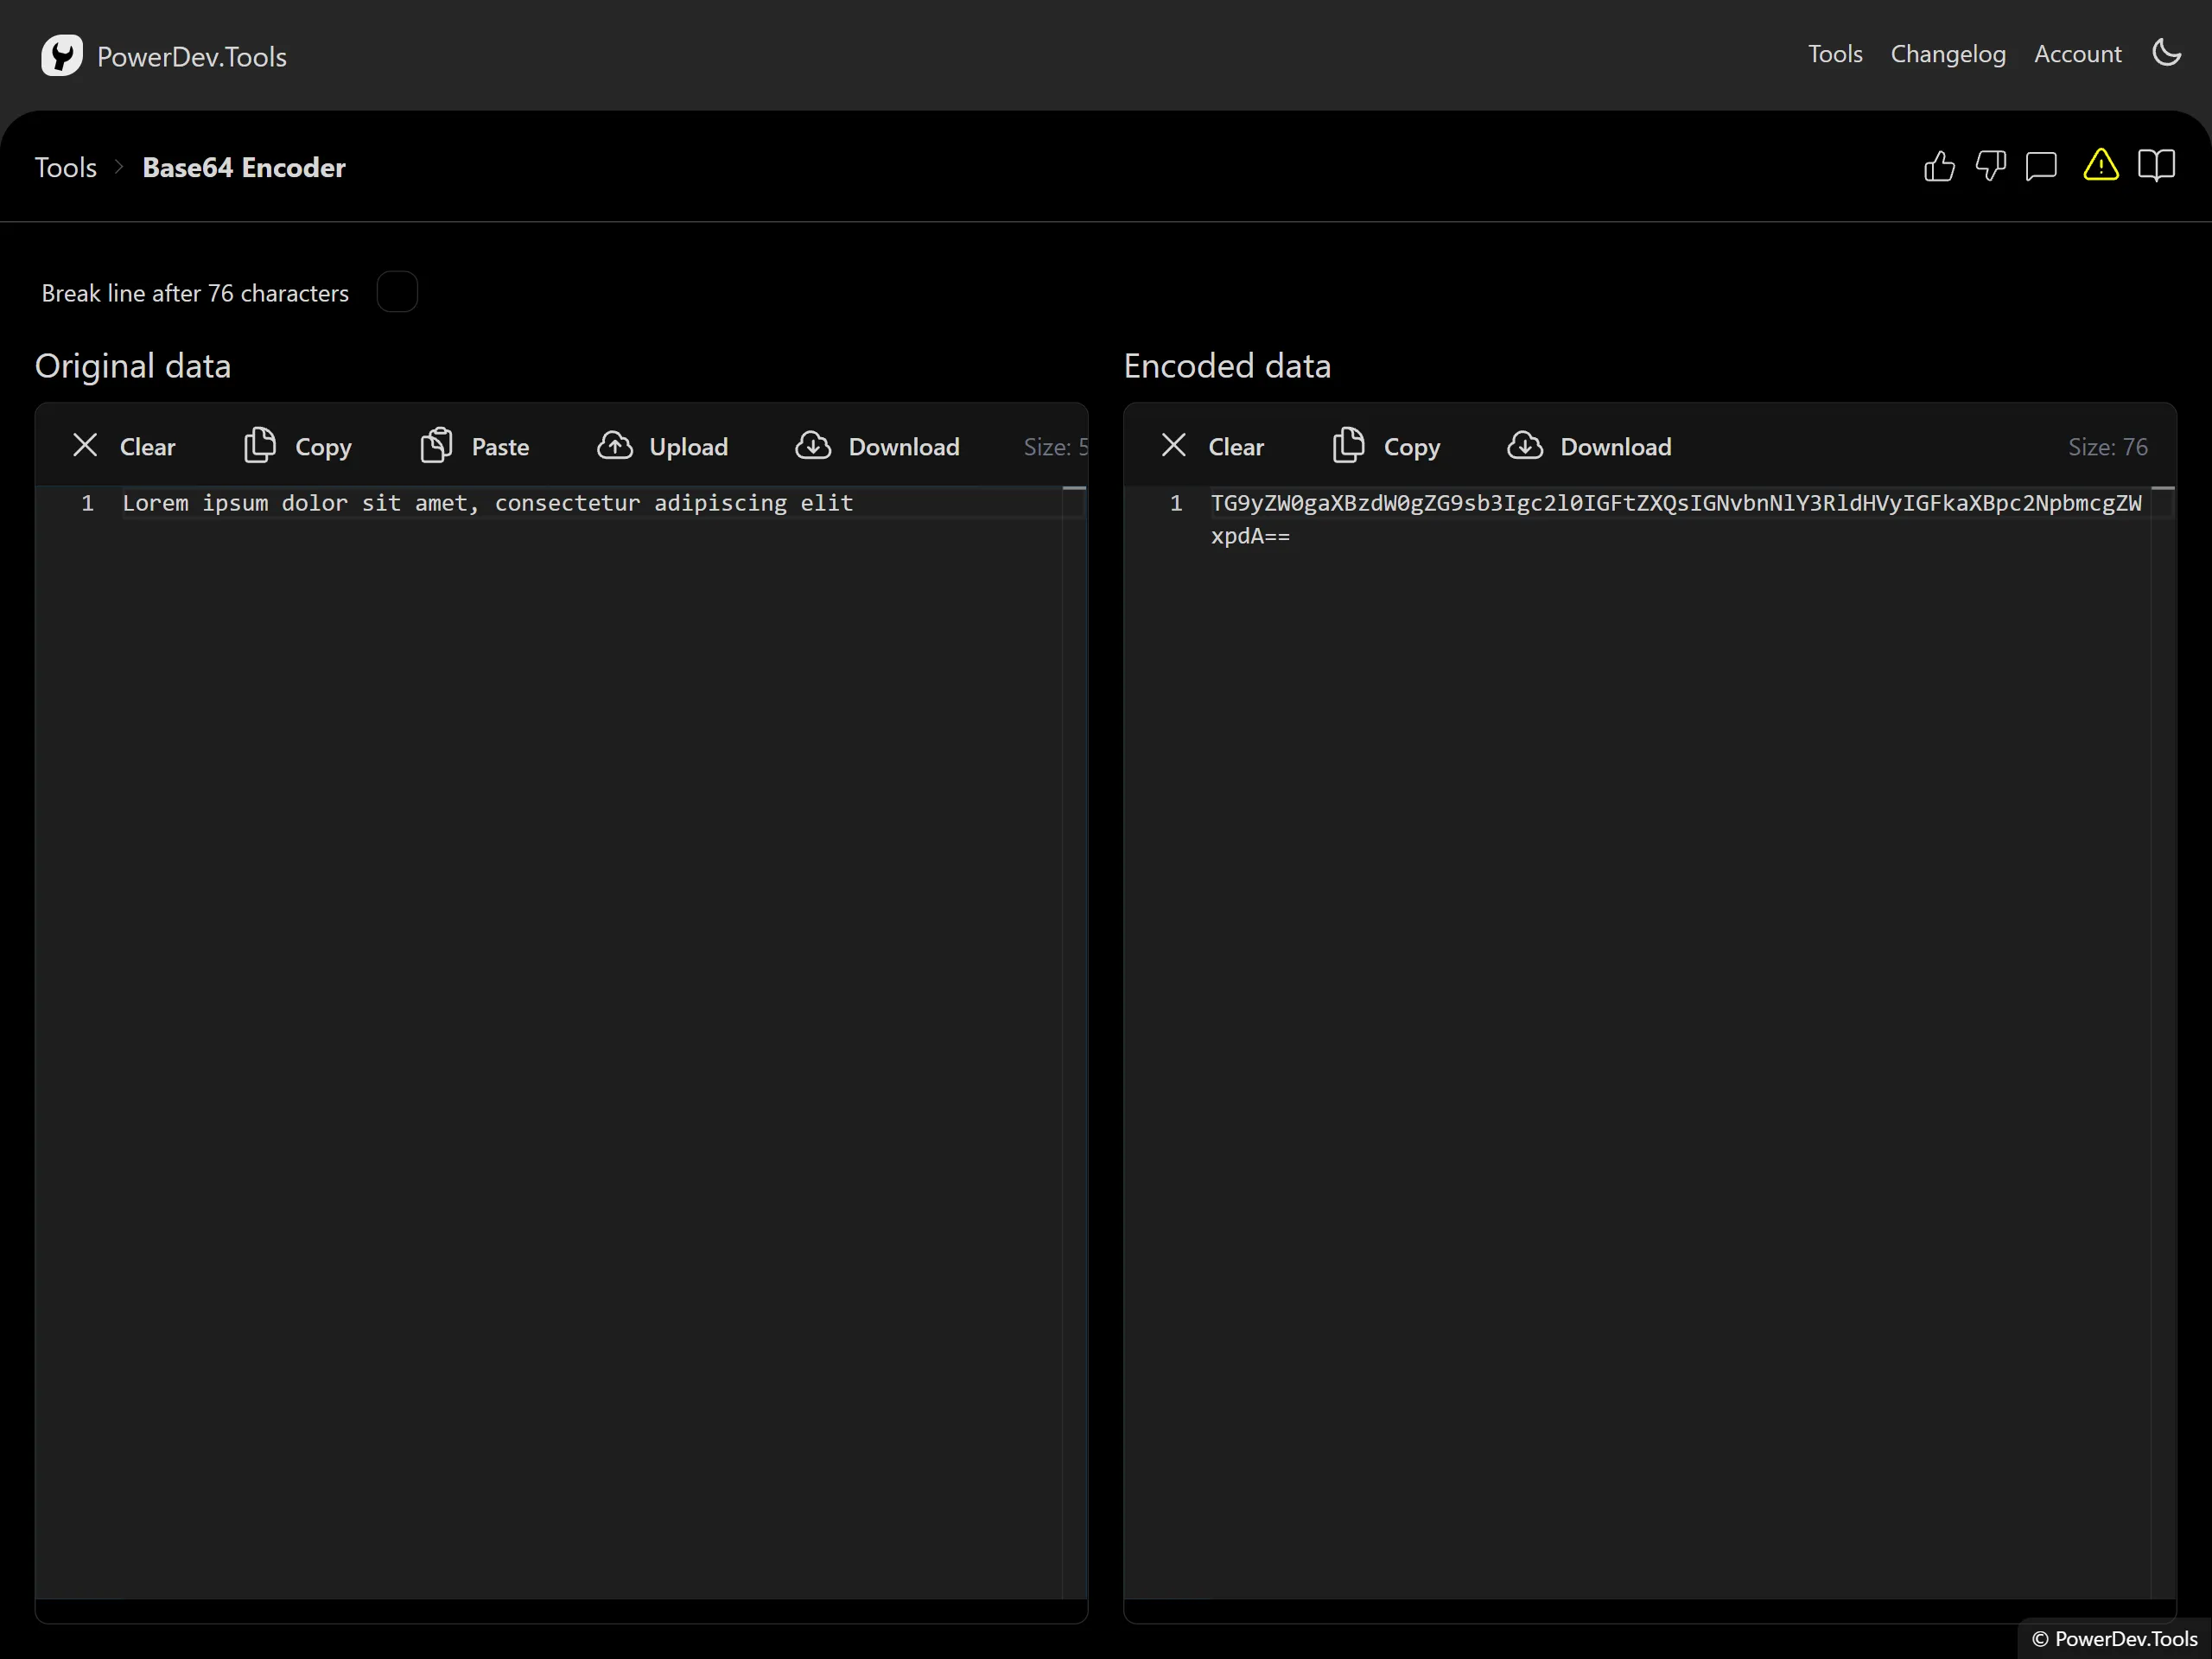This screenshot has height=1659, width=2212.
Task: Clear the Encoded data panel
Action: tap(1212, 446)
